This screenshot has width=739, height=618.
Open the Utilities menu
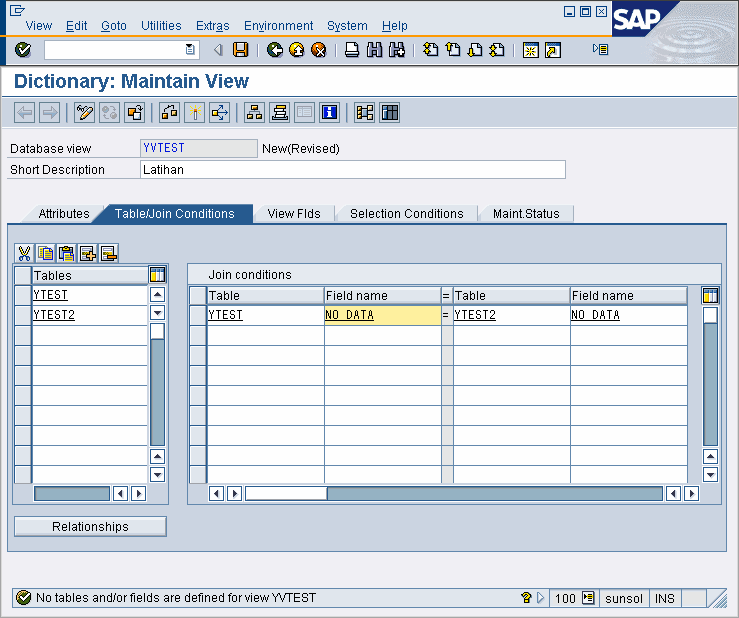(x=161, y=25)
